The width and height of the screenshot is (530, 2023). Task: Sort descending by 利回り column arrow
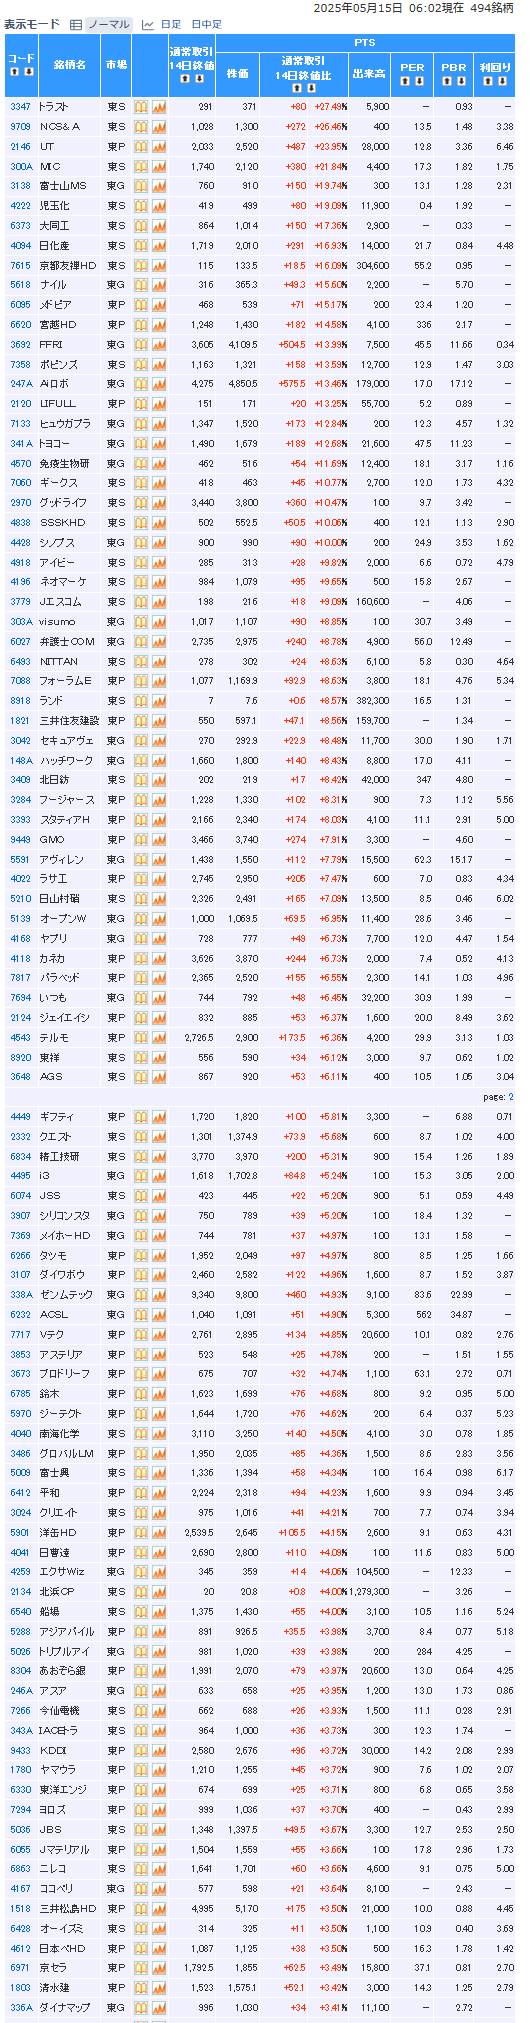click(503, 81)
